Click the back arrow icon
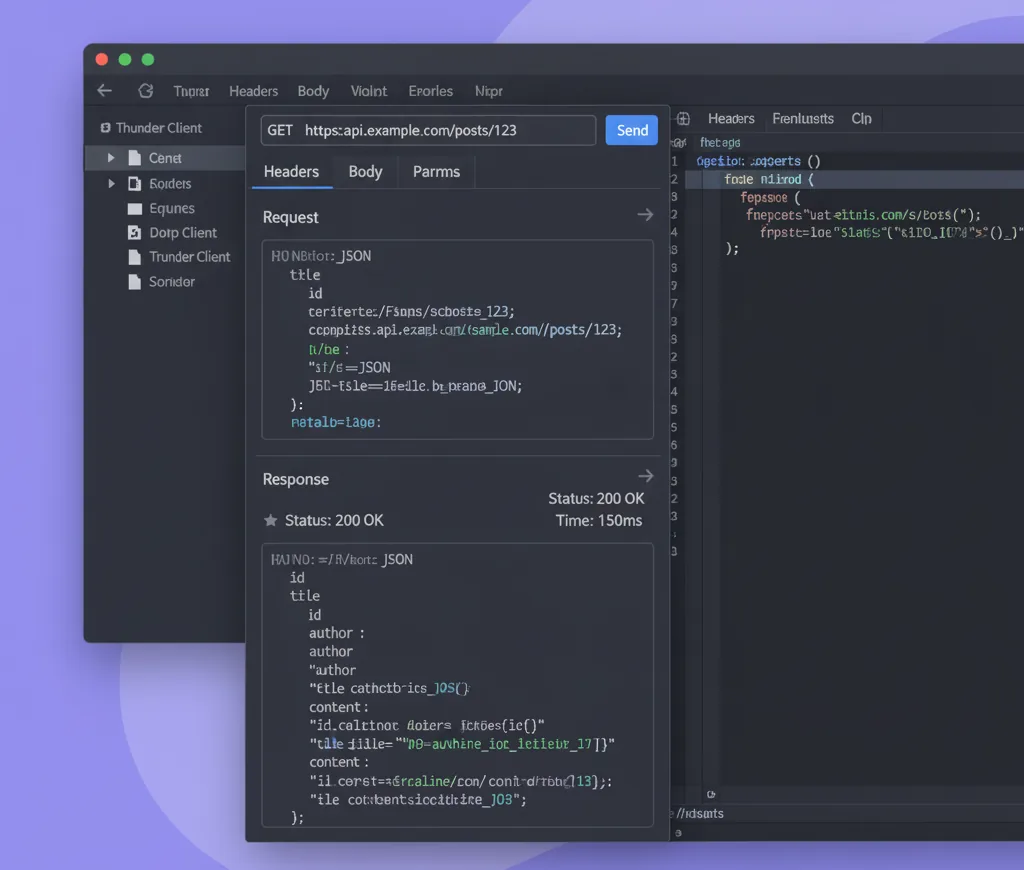The image size is (1024, 870). tap(104, 91)
